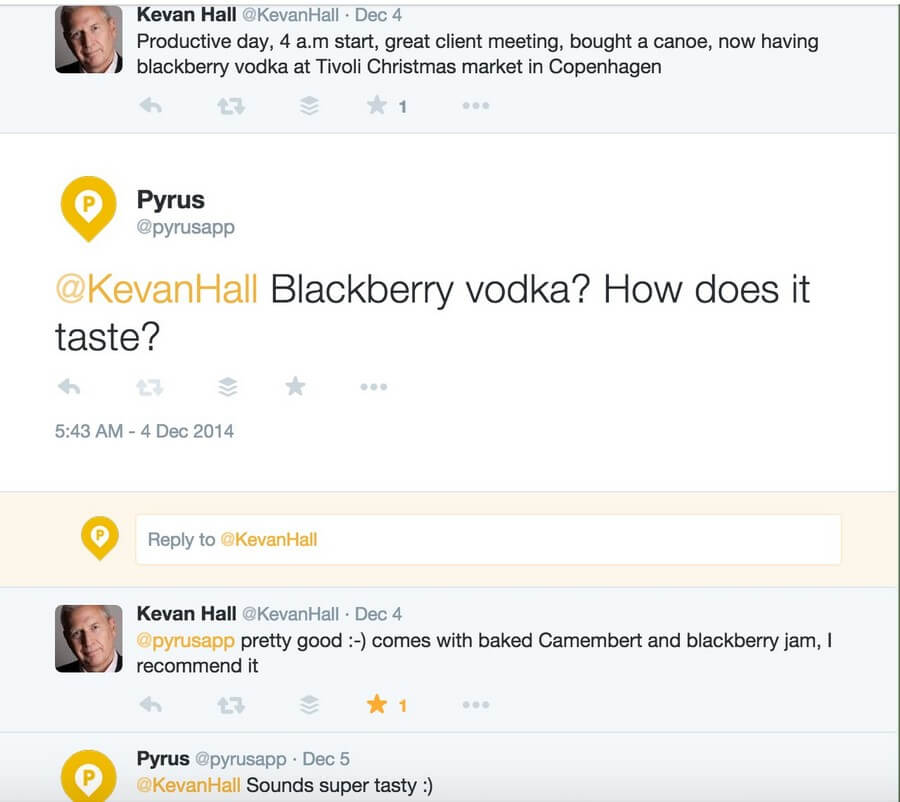
Task: Open the ellipsis under Kevan Hall's reply
Action: click(x=475, y=704)
